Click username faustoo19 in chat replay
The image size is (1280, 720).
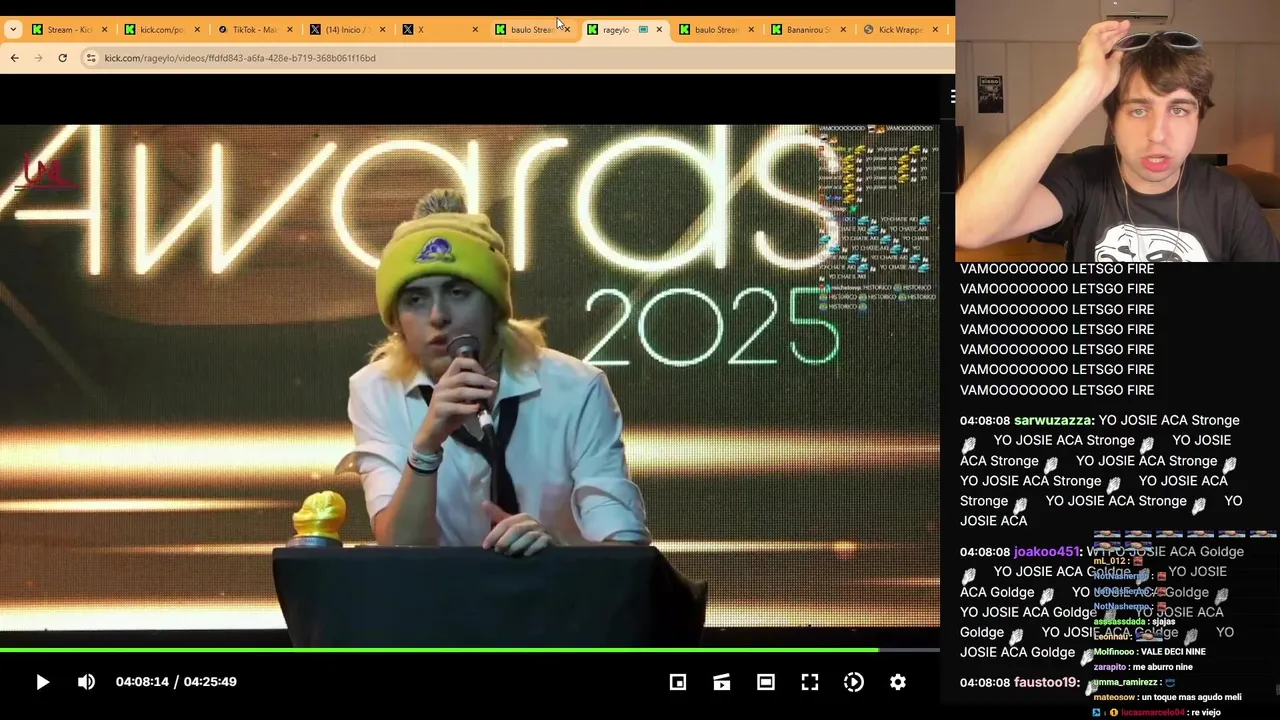coord(1046,682)
